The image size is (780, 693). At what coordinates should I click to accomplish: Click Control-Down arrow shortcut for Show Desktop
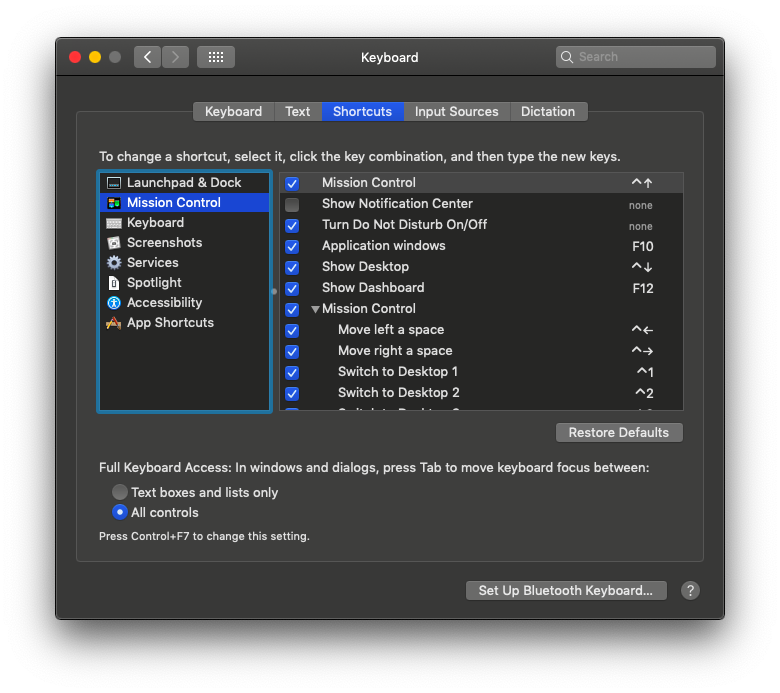pyautogui.click(x=642, y=267)
